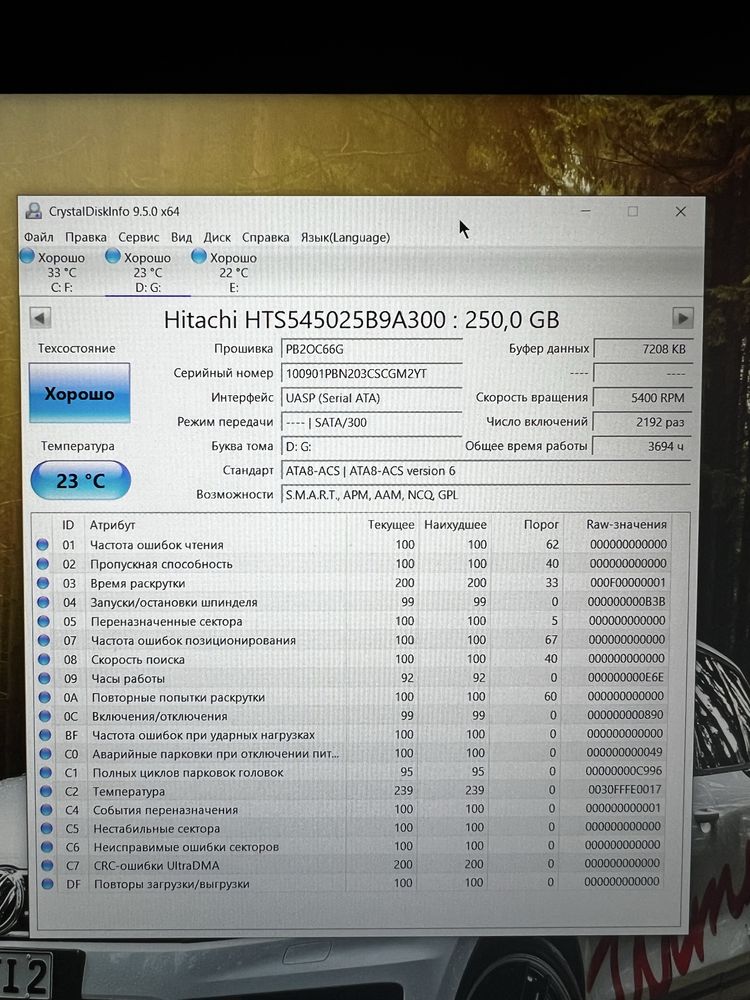Click the Атрибут column header
Image resolution: width=750 pixels, height=1000 pixels.
pos(112,525)
